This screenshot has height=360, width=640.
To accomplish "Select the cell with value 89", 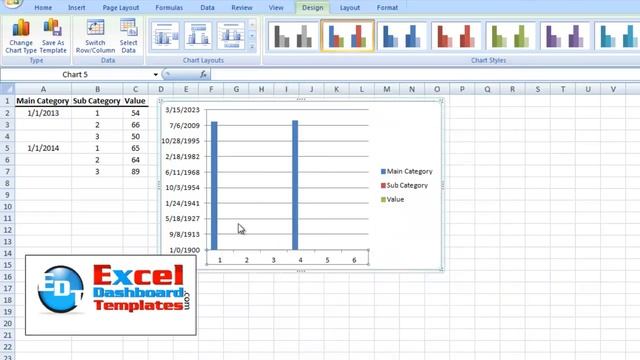I will [135, 172].
